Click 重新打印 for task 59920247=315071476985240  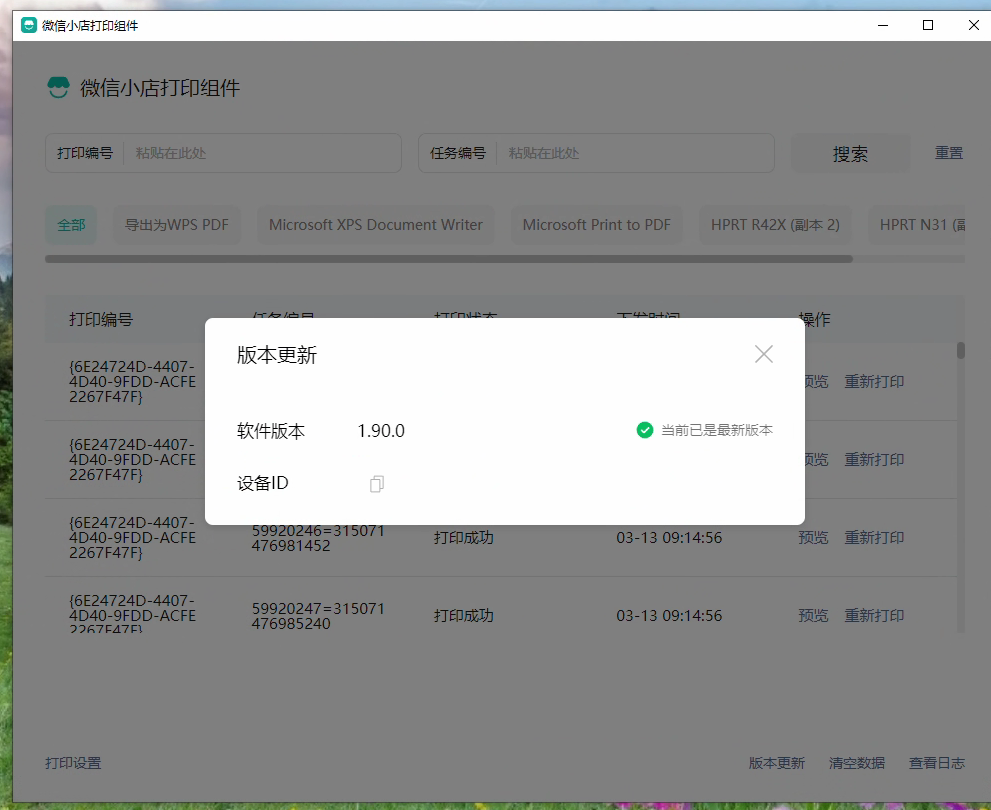click(x=874, y=615)
